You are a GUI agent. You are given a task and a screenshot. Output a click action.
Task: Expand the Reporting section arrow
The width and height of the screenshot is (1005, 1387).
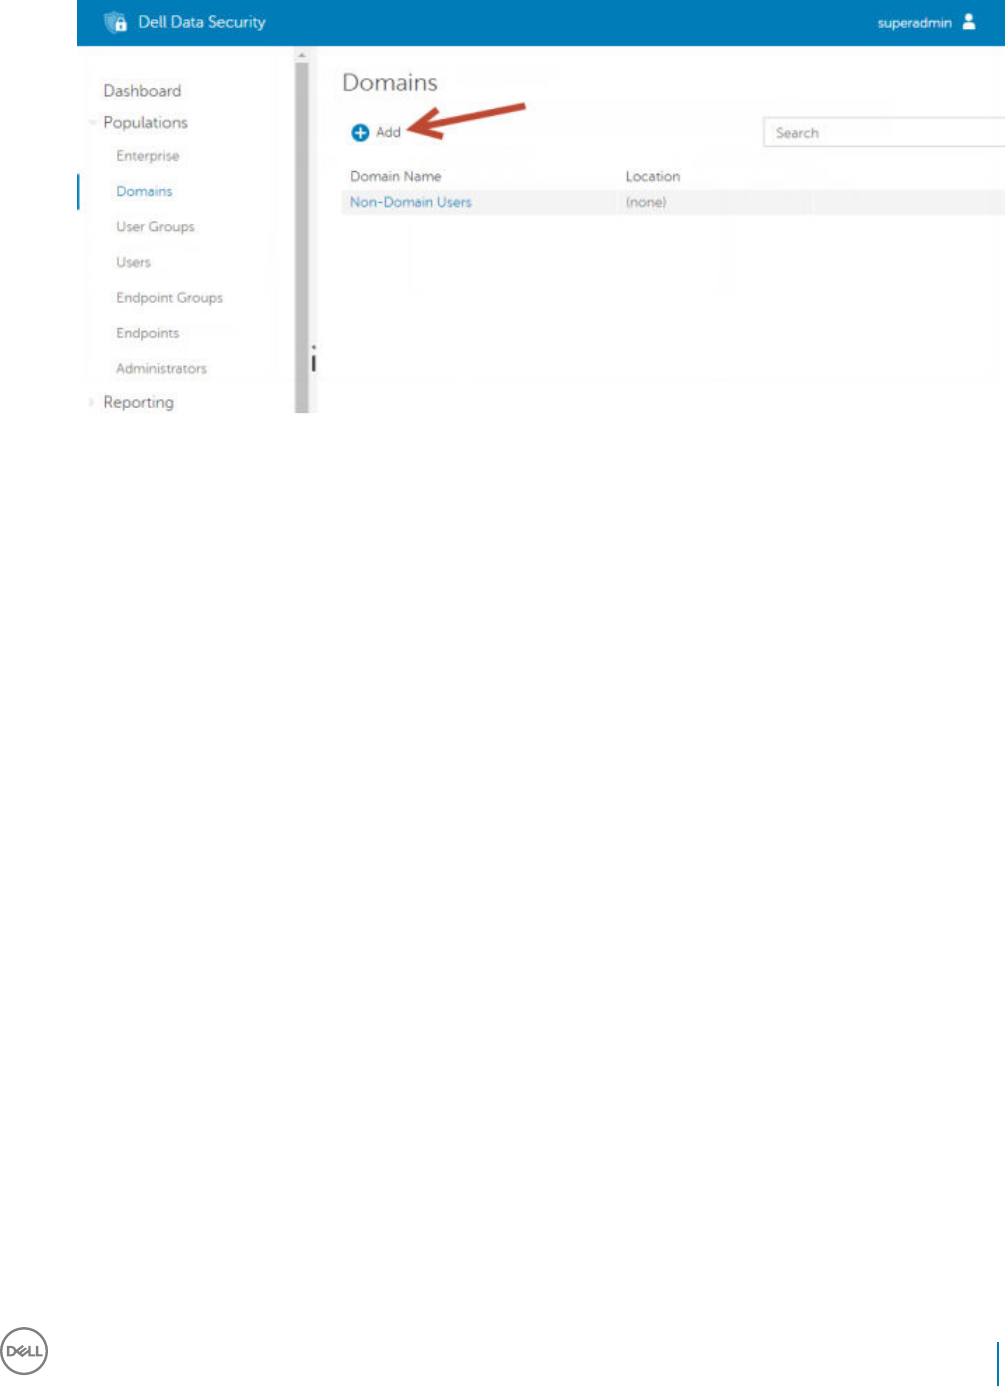(x=92, y=402)
